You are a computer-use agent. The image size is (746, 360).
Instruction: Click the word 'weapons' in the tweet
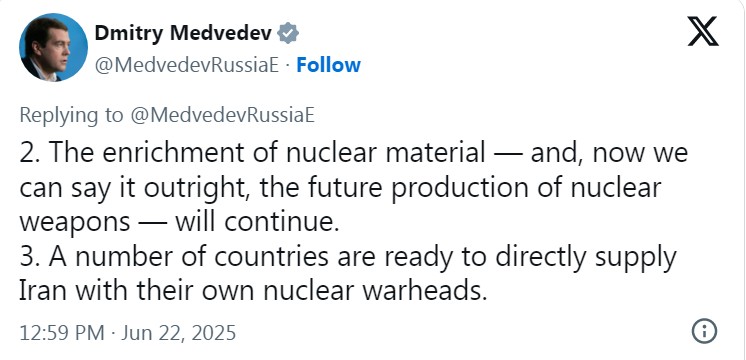(x=75, y=224)
